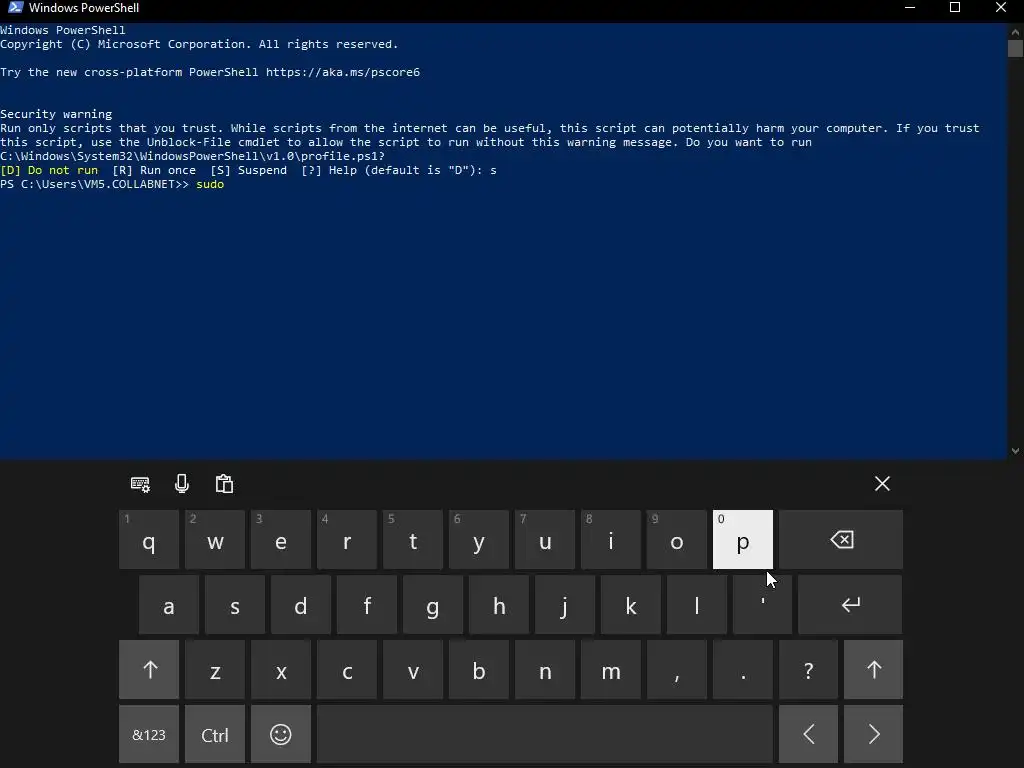The image size is (1024, 768).
Task: Tap the s key
Action: (x=234, y=605)
